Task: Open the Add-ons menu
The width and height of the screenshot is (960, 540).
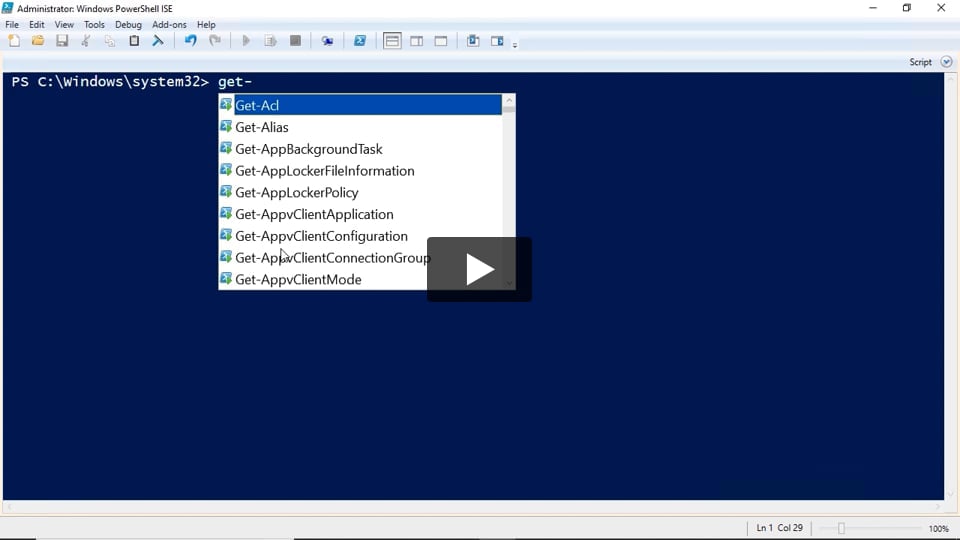Action: click(x=169, y=25)
